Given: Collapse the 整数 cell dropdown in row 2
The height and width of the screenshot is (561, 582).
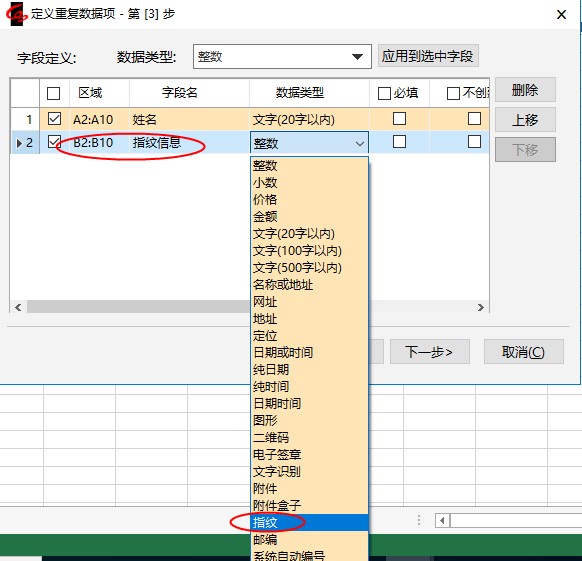Looking at the screenshot, I should (x=359, y=143).
